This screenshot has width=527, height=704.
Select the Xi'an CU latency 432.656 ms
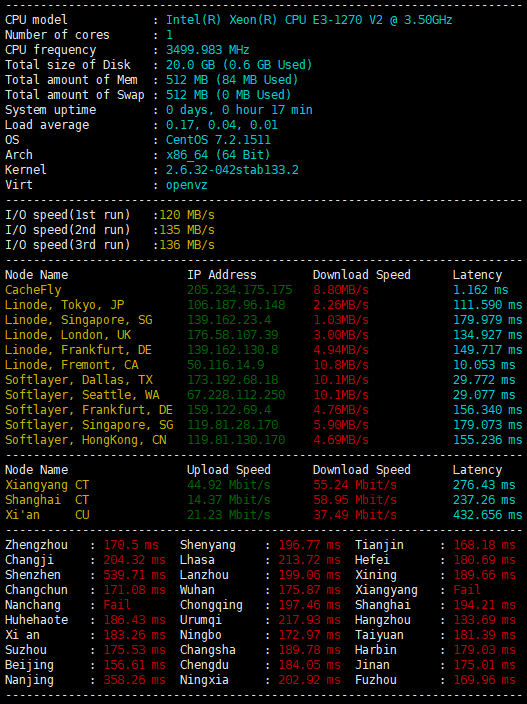point(487,515)
